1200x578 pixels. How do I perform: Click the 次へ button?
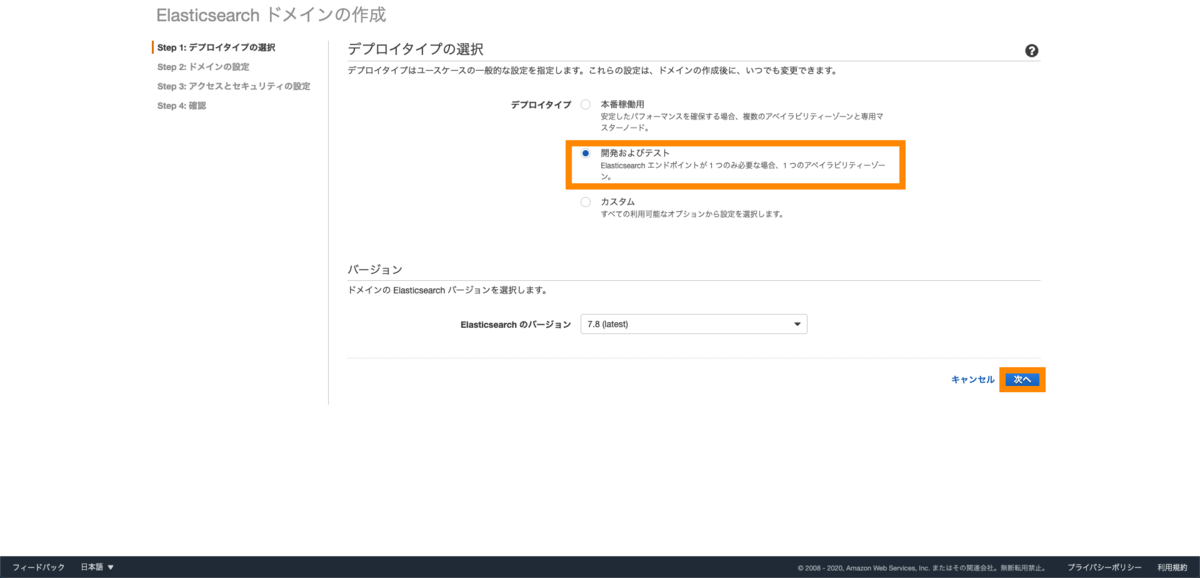(x=1022, y=380)
